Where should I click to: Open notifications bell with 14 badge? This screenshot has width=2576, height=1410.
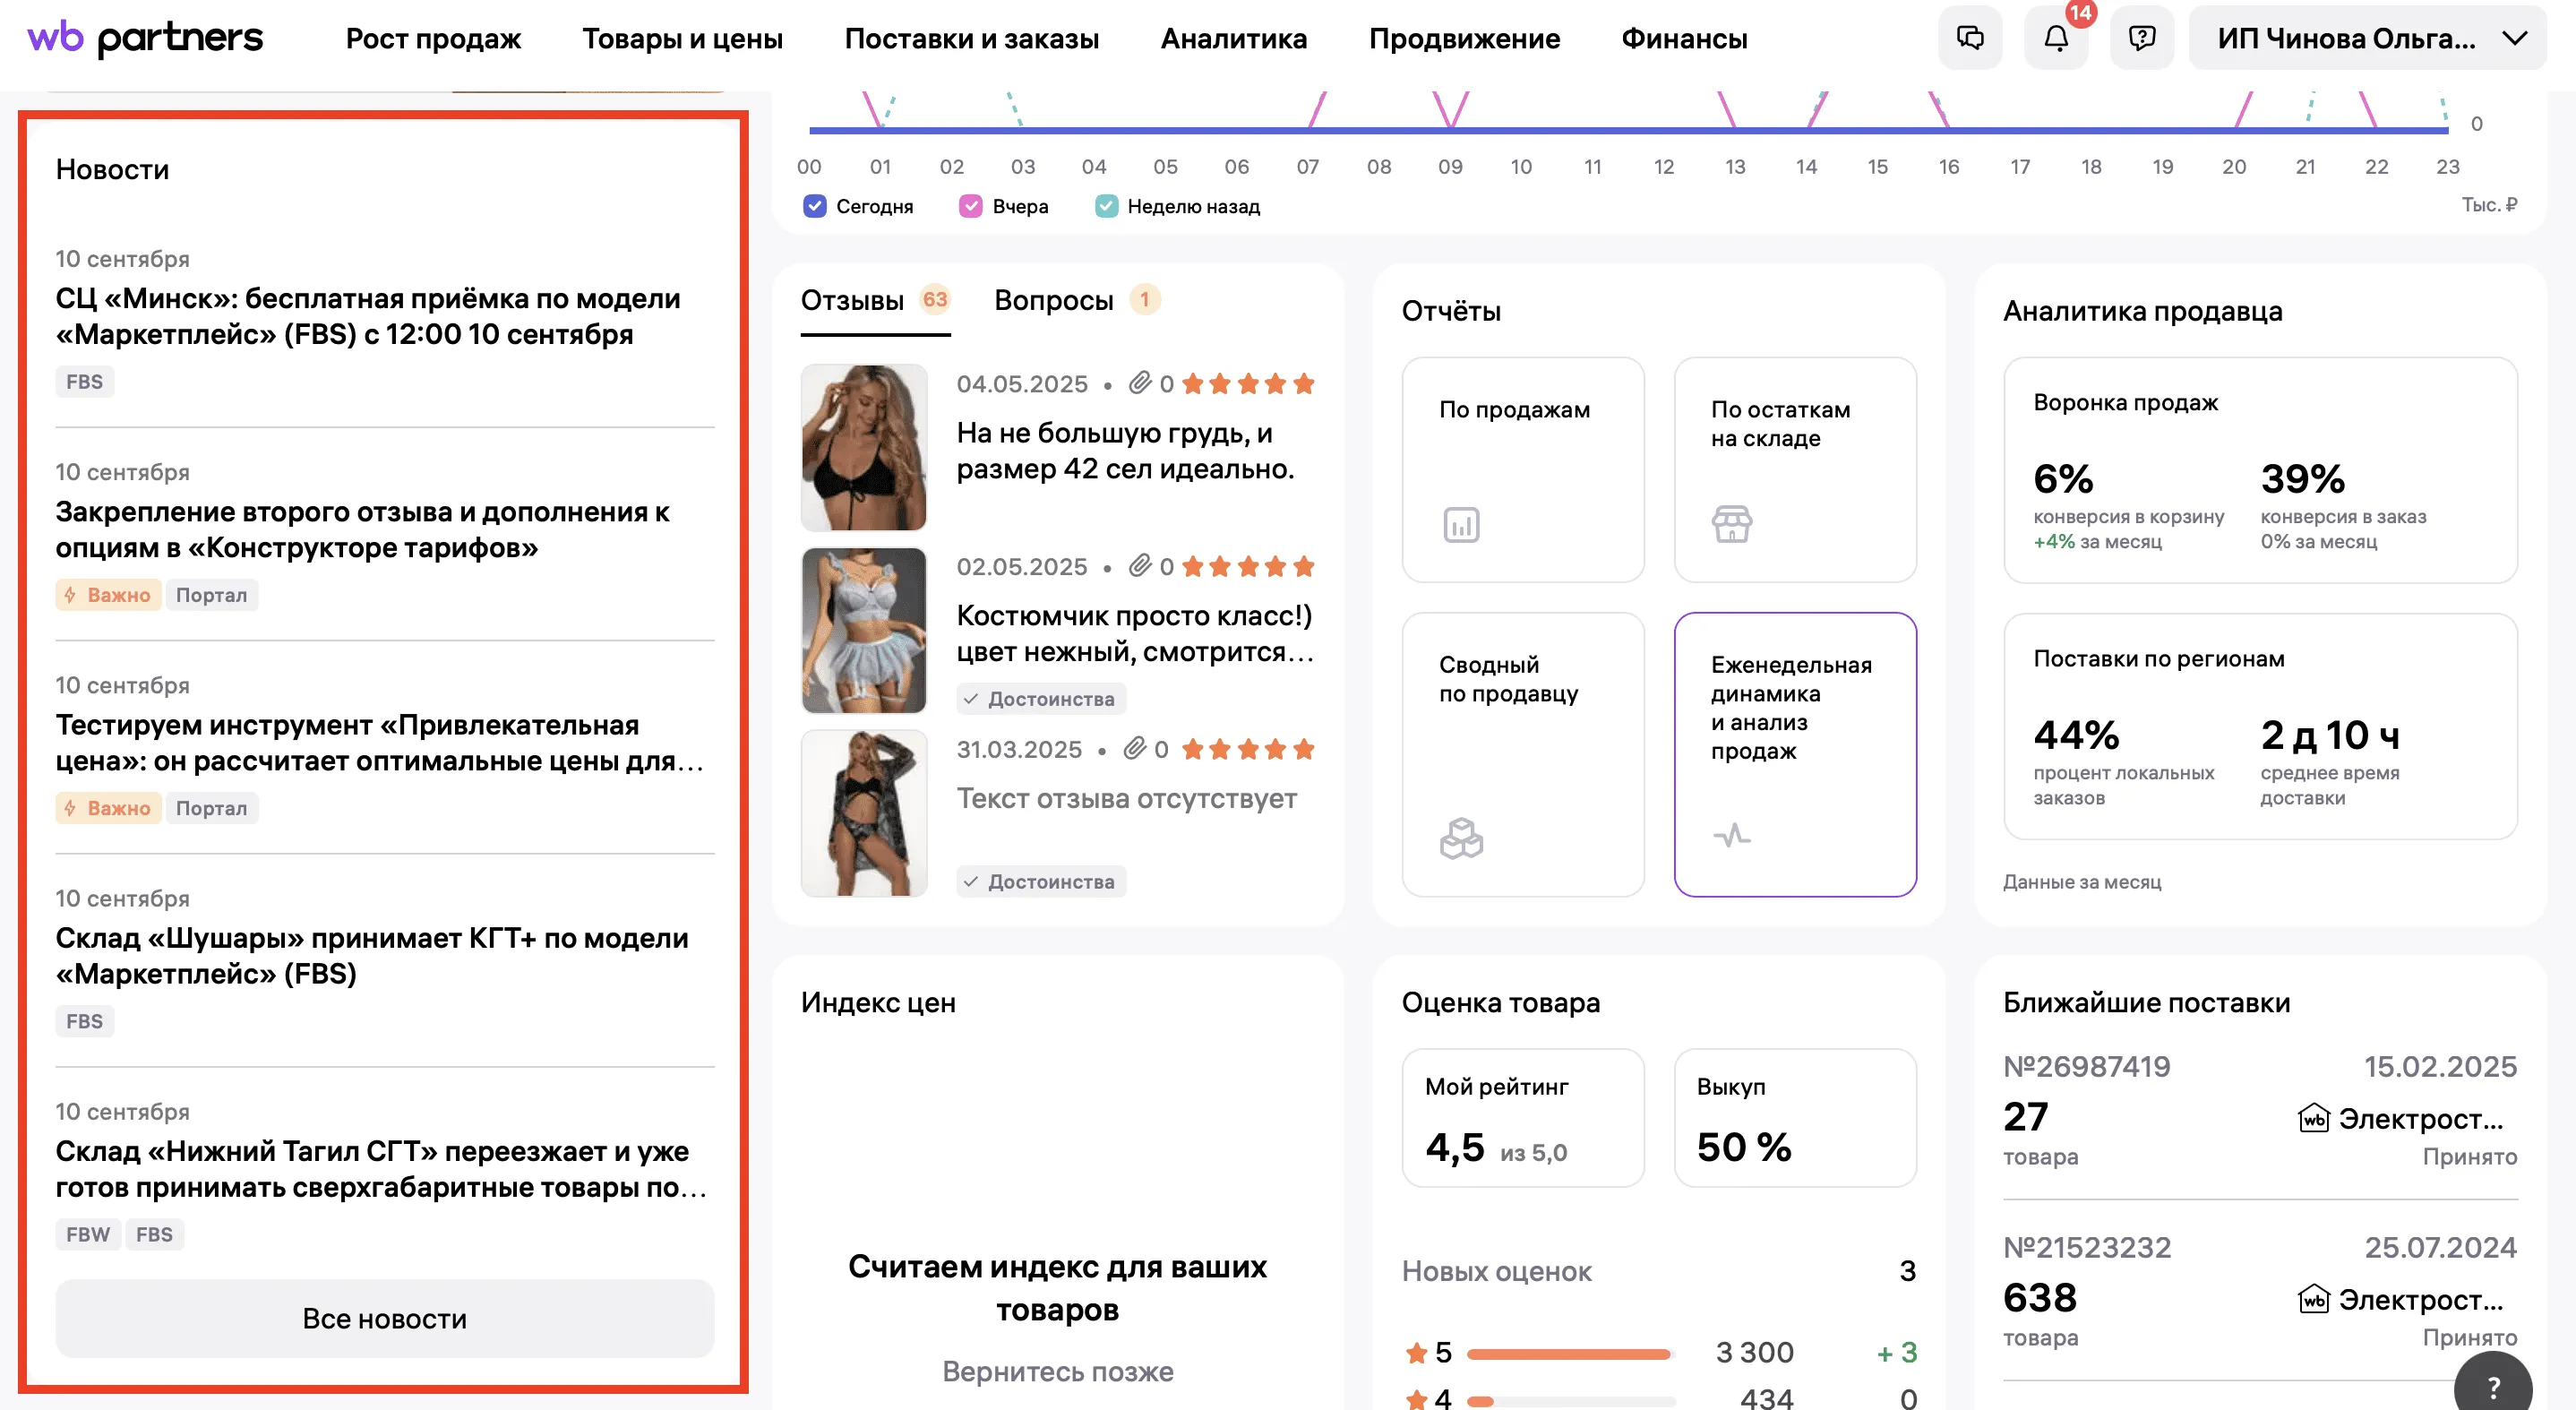(2055, 38)
